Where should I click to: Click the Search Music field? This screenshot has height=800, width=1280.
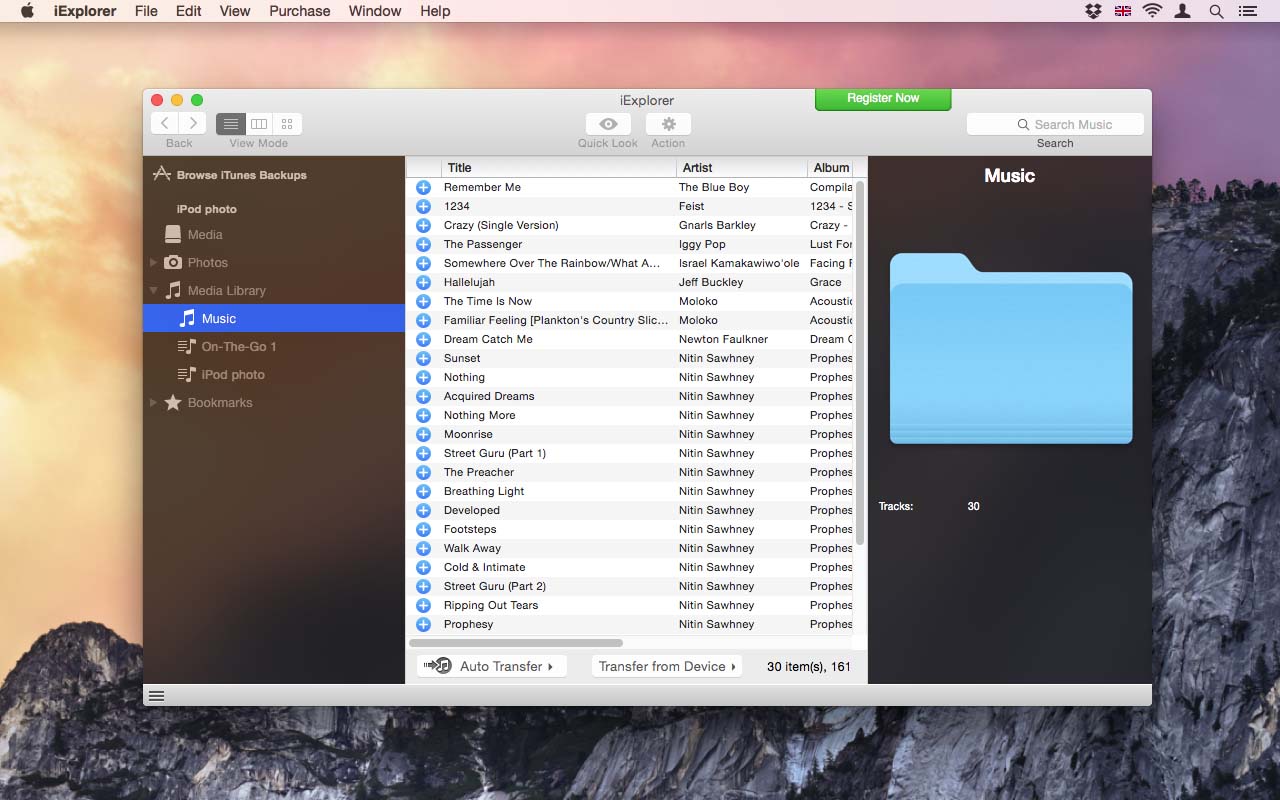(x=1055, y=124)
